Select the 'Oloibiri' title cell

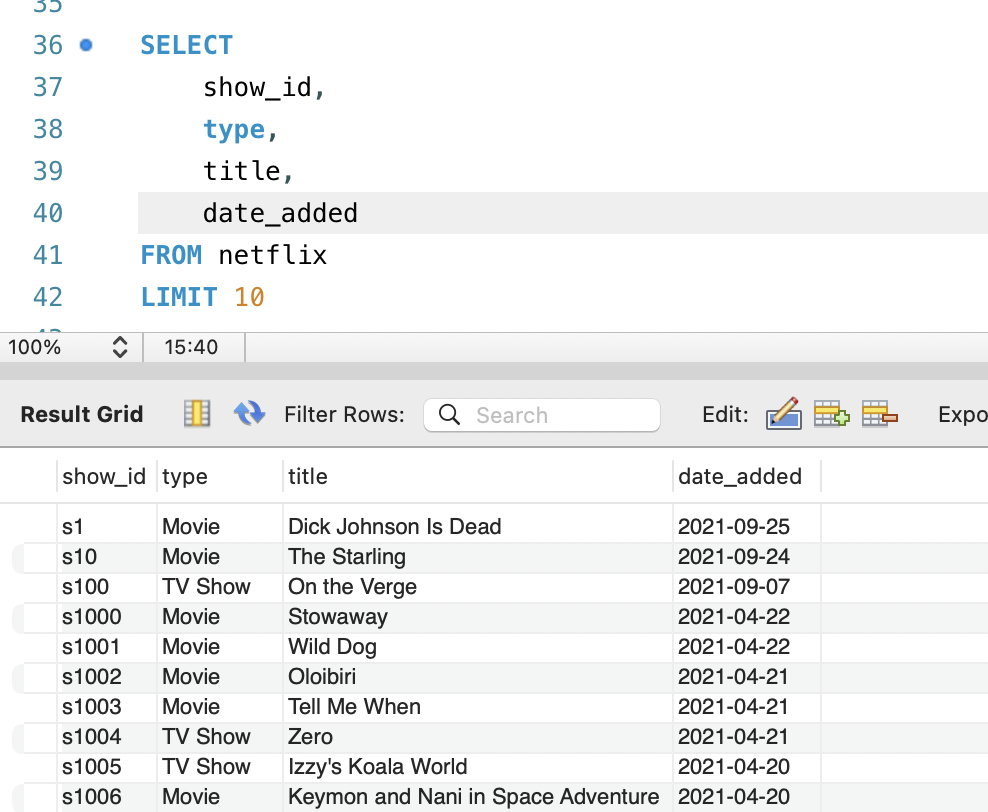tap(477, 677)
